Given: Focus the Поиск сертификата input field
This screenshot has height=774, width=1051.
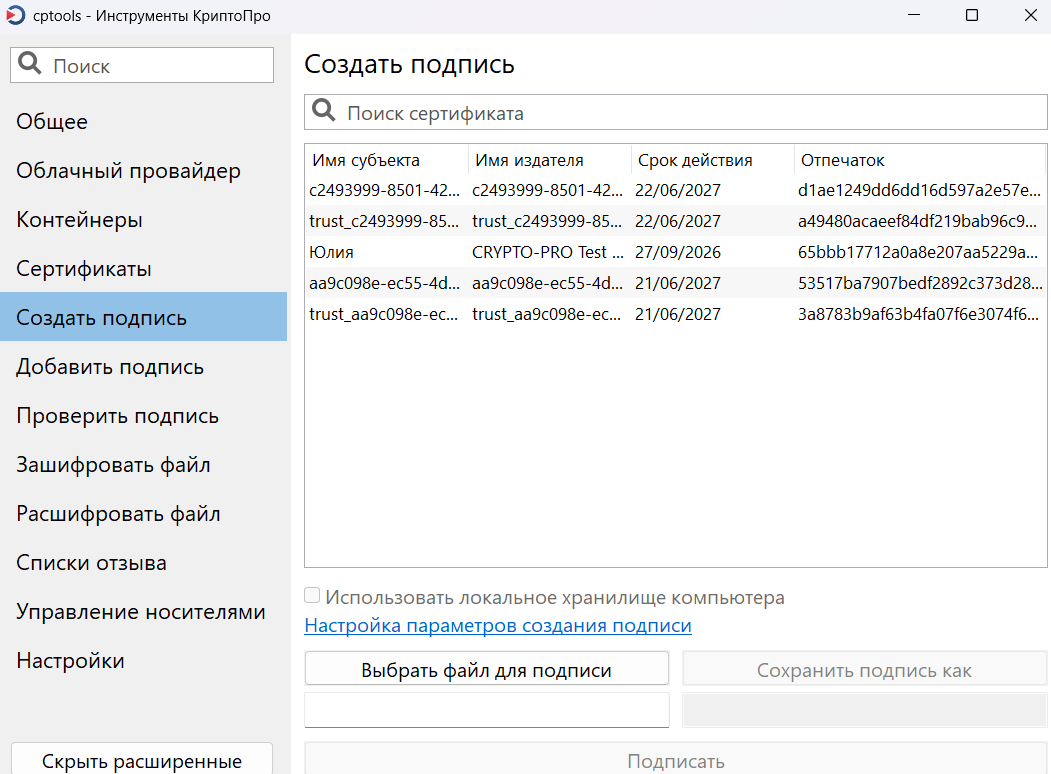Looking at the screenshot, I should pos(676,112).
